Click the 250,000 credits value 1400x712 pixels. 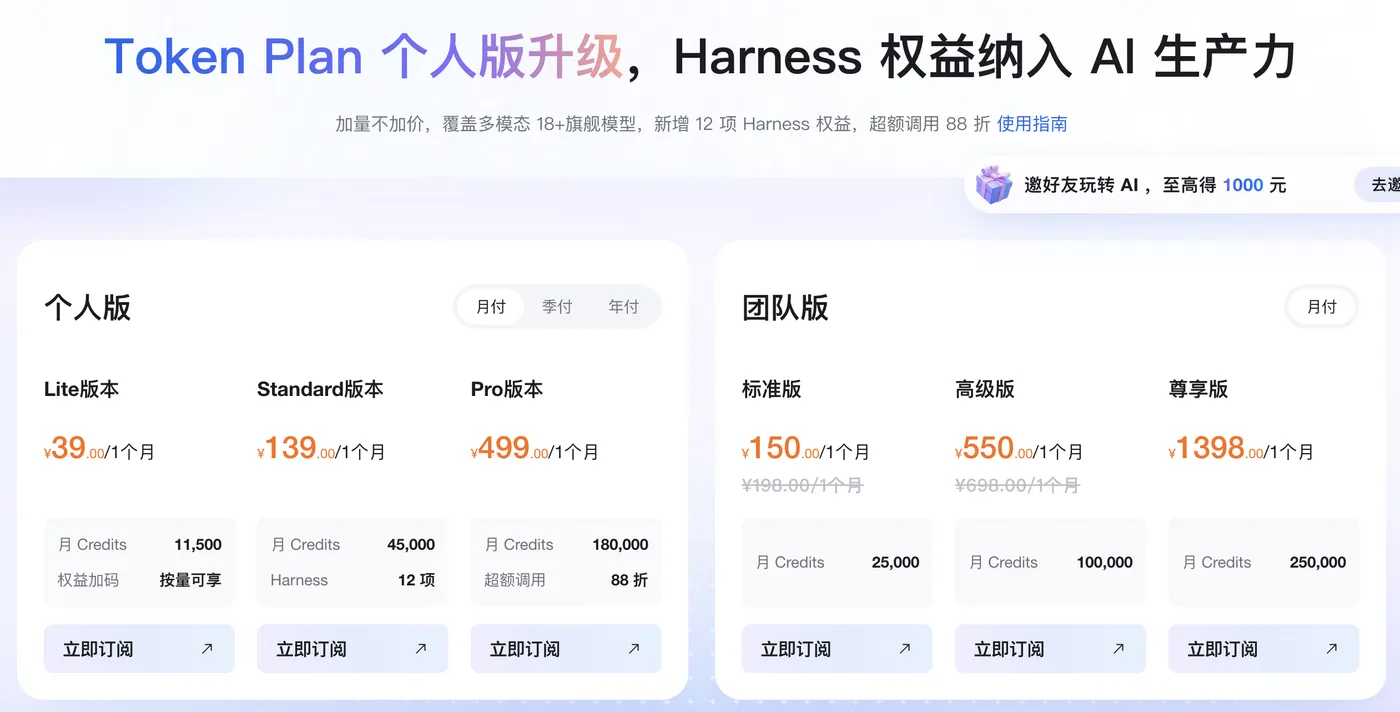tap(1318, 563)
